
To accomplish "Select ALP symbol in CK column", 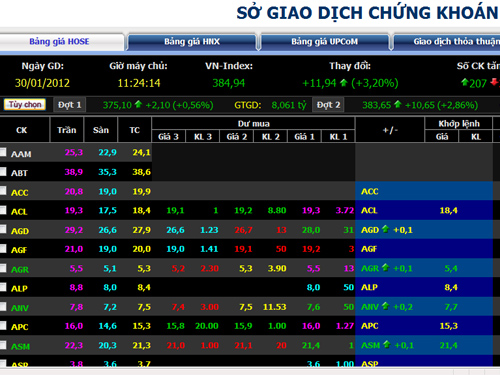I will pyautogui.click(x=19, y=289).
